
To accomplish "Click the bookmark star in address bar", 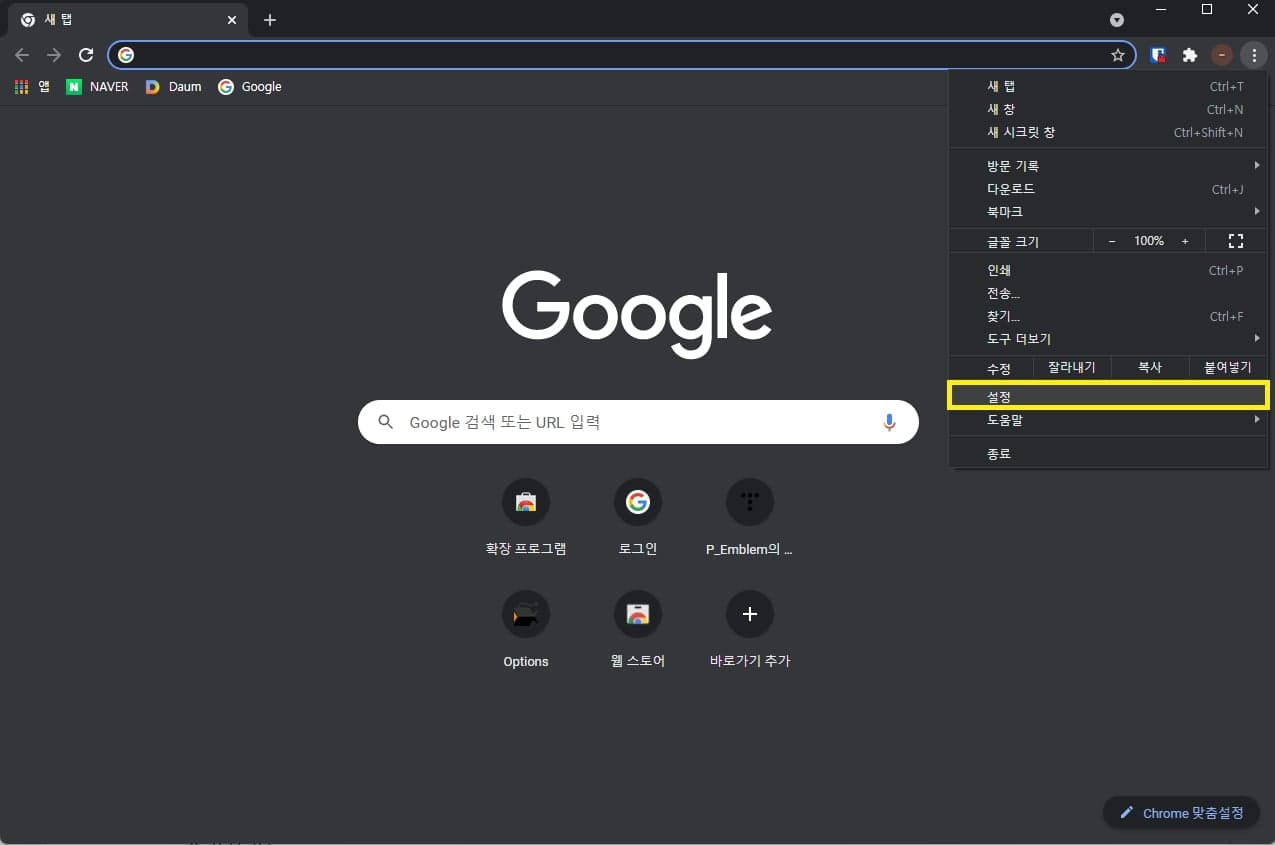I will tap(1117, 55).
